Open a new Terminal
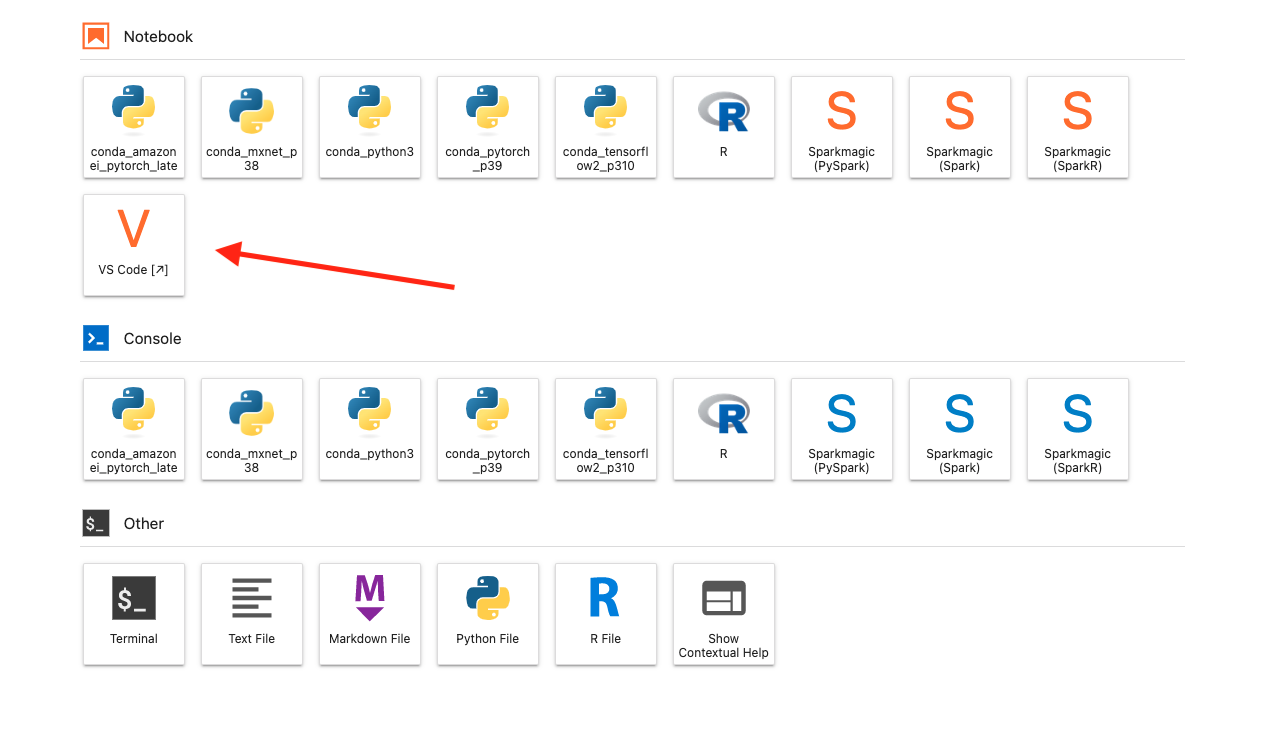Image resolution: width=1274 pixels, height=754 pixels. [x=134, y=614]
